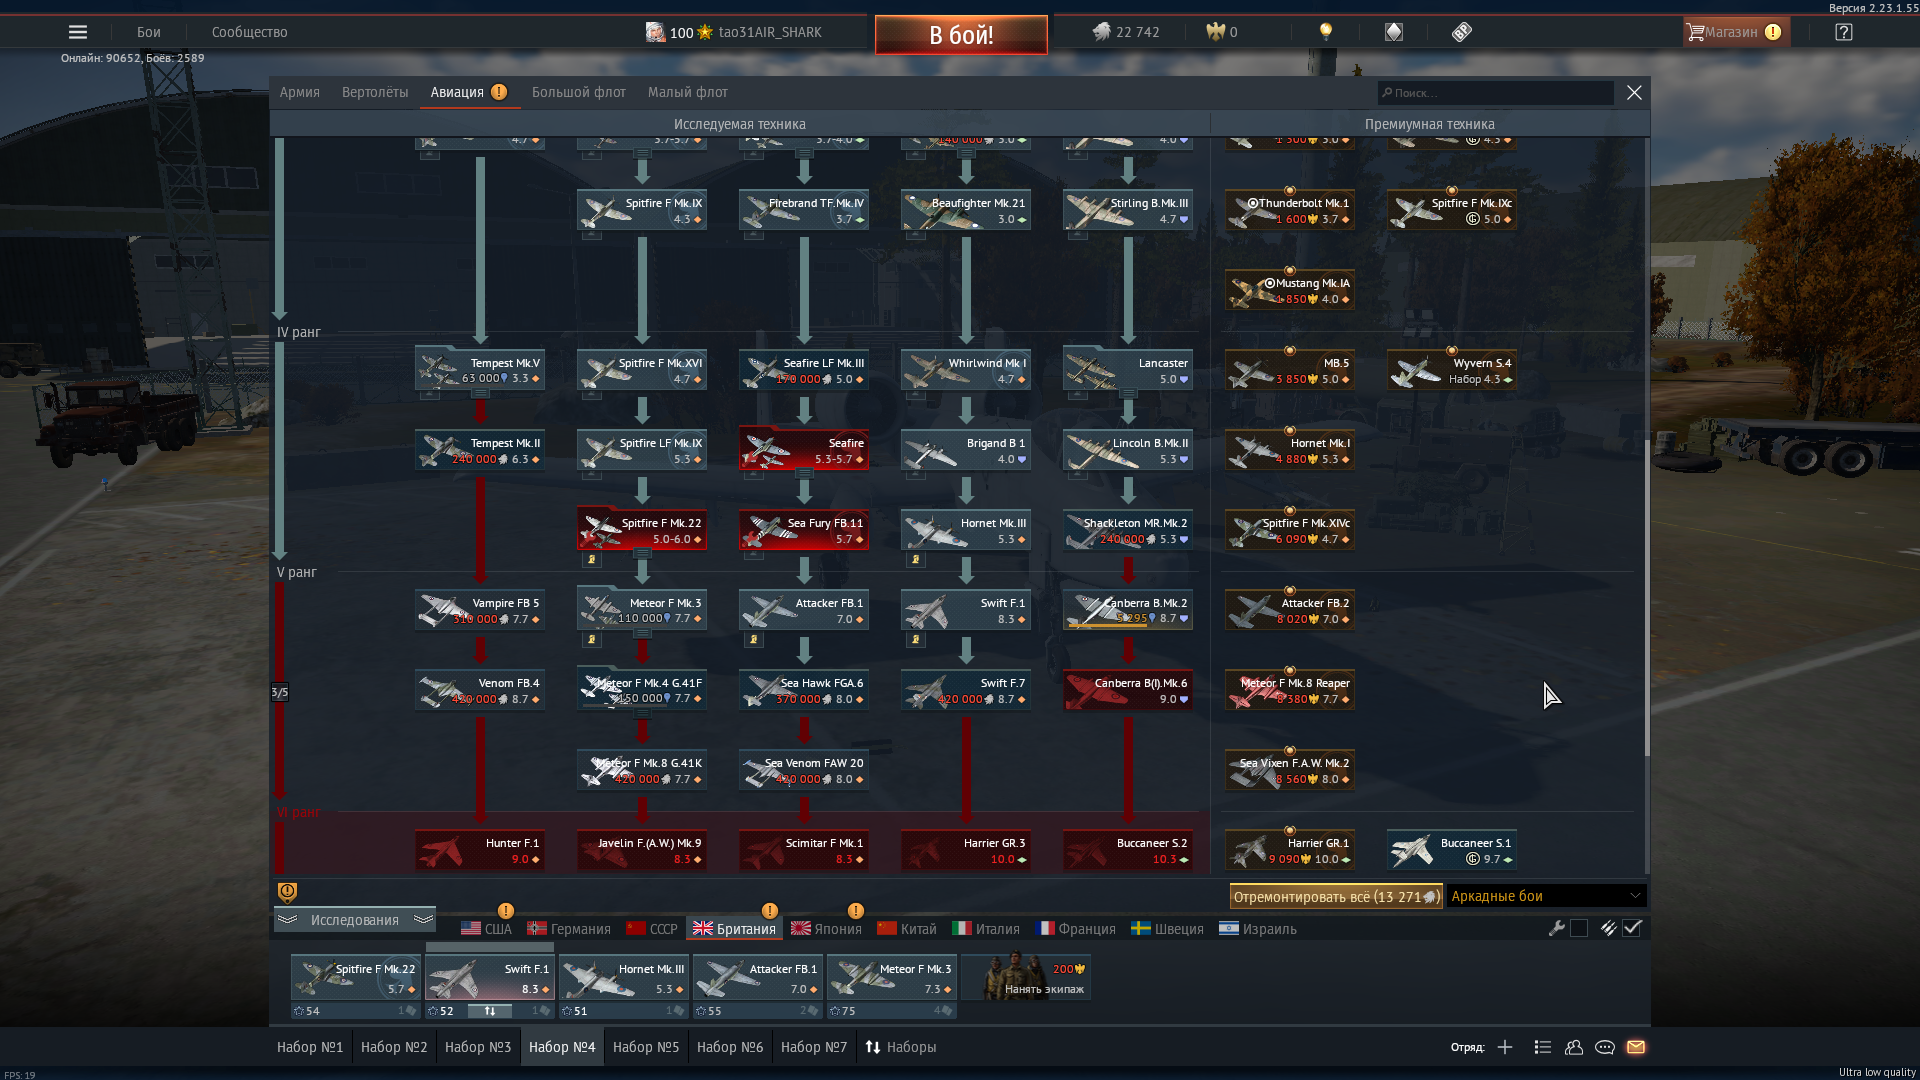Expand the Lancaster group
Screen dimensions: 1920x1080
[1128, 393]
